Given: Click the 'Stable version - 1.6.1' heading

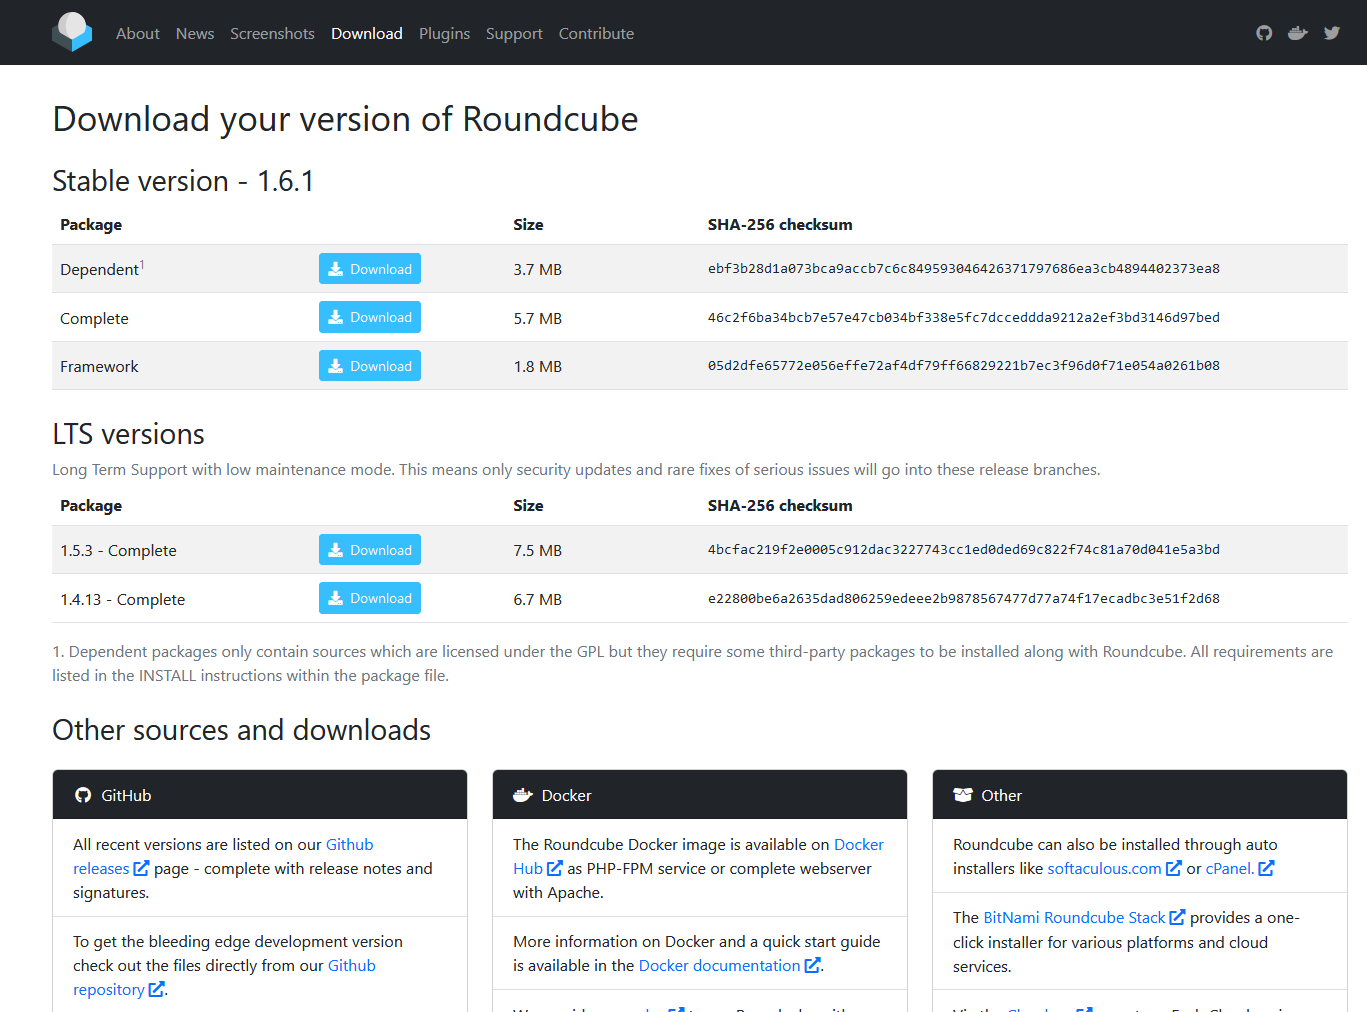Looking at the screenshot, I should coord(183,181).
